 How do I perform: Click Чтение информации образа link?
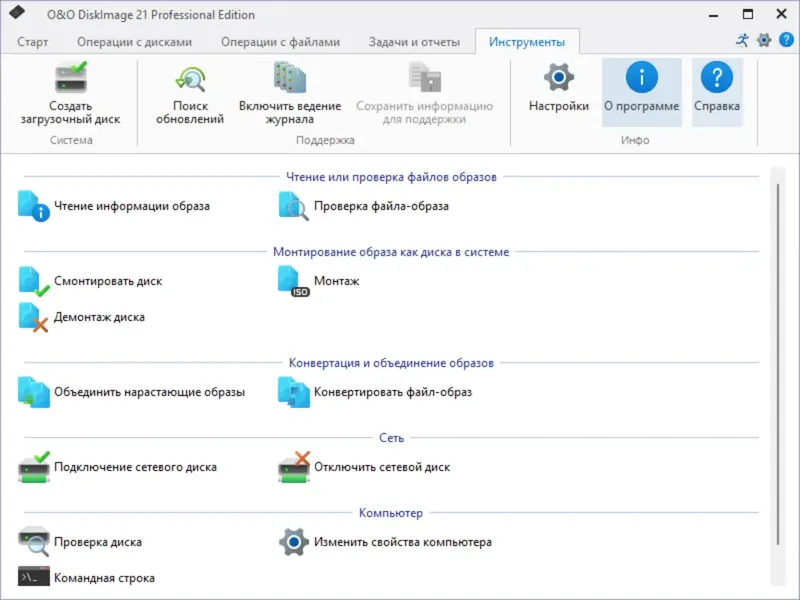(132, 206)
